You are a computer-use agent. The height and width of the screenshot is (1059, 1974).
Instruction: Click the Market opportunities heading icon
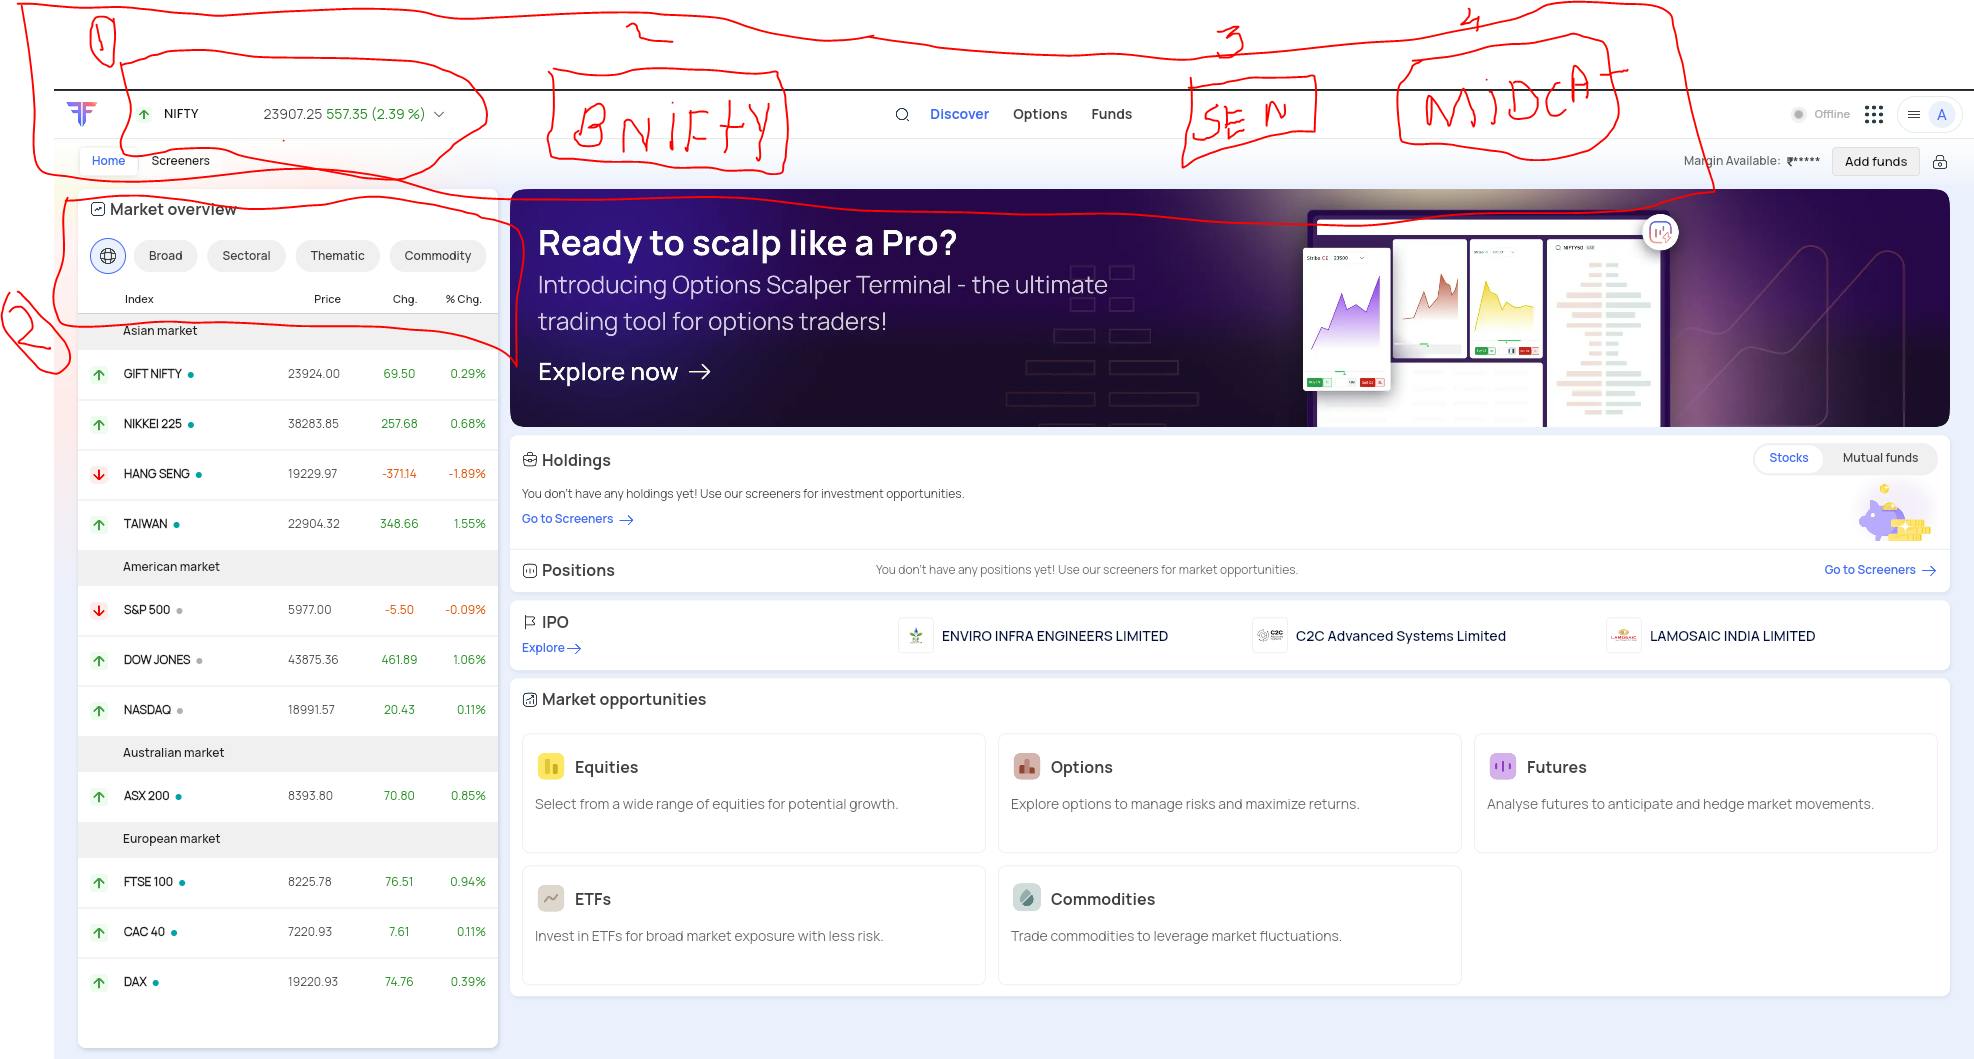[x=530, y=700]
